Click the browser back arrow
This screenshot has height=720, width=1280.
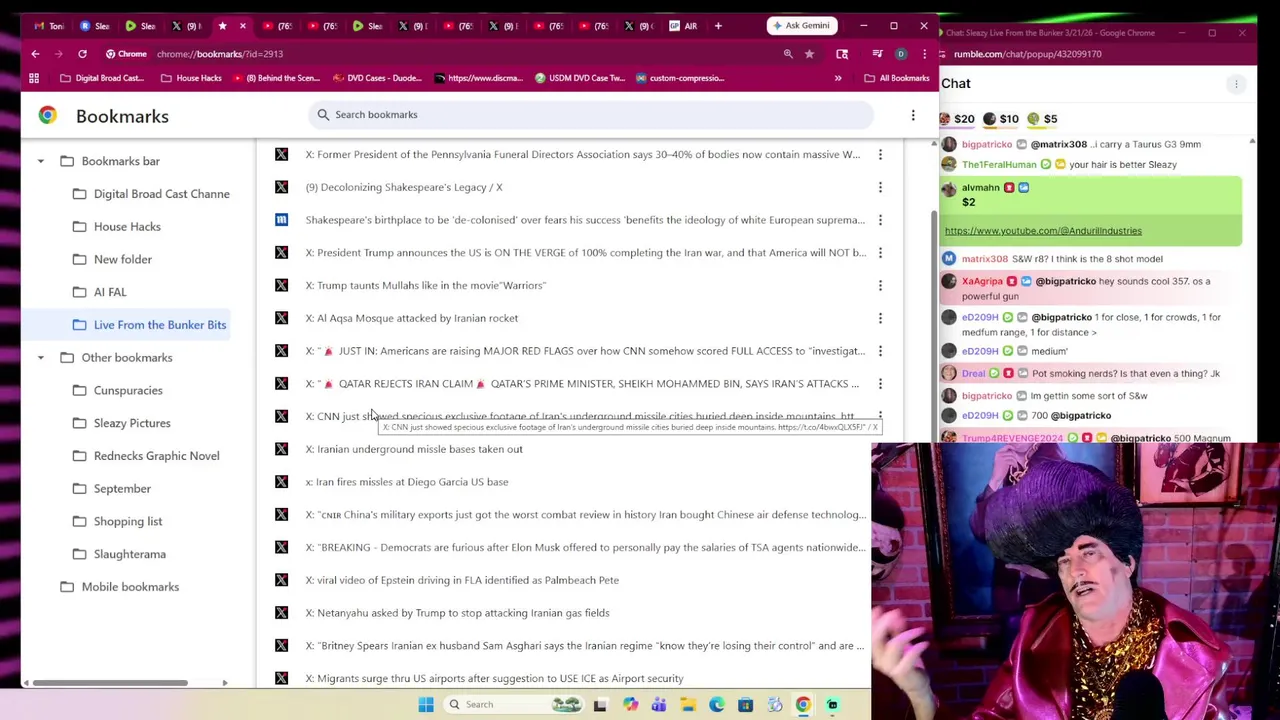pyautogui.click(x=35, y=54)
